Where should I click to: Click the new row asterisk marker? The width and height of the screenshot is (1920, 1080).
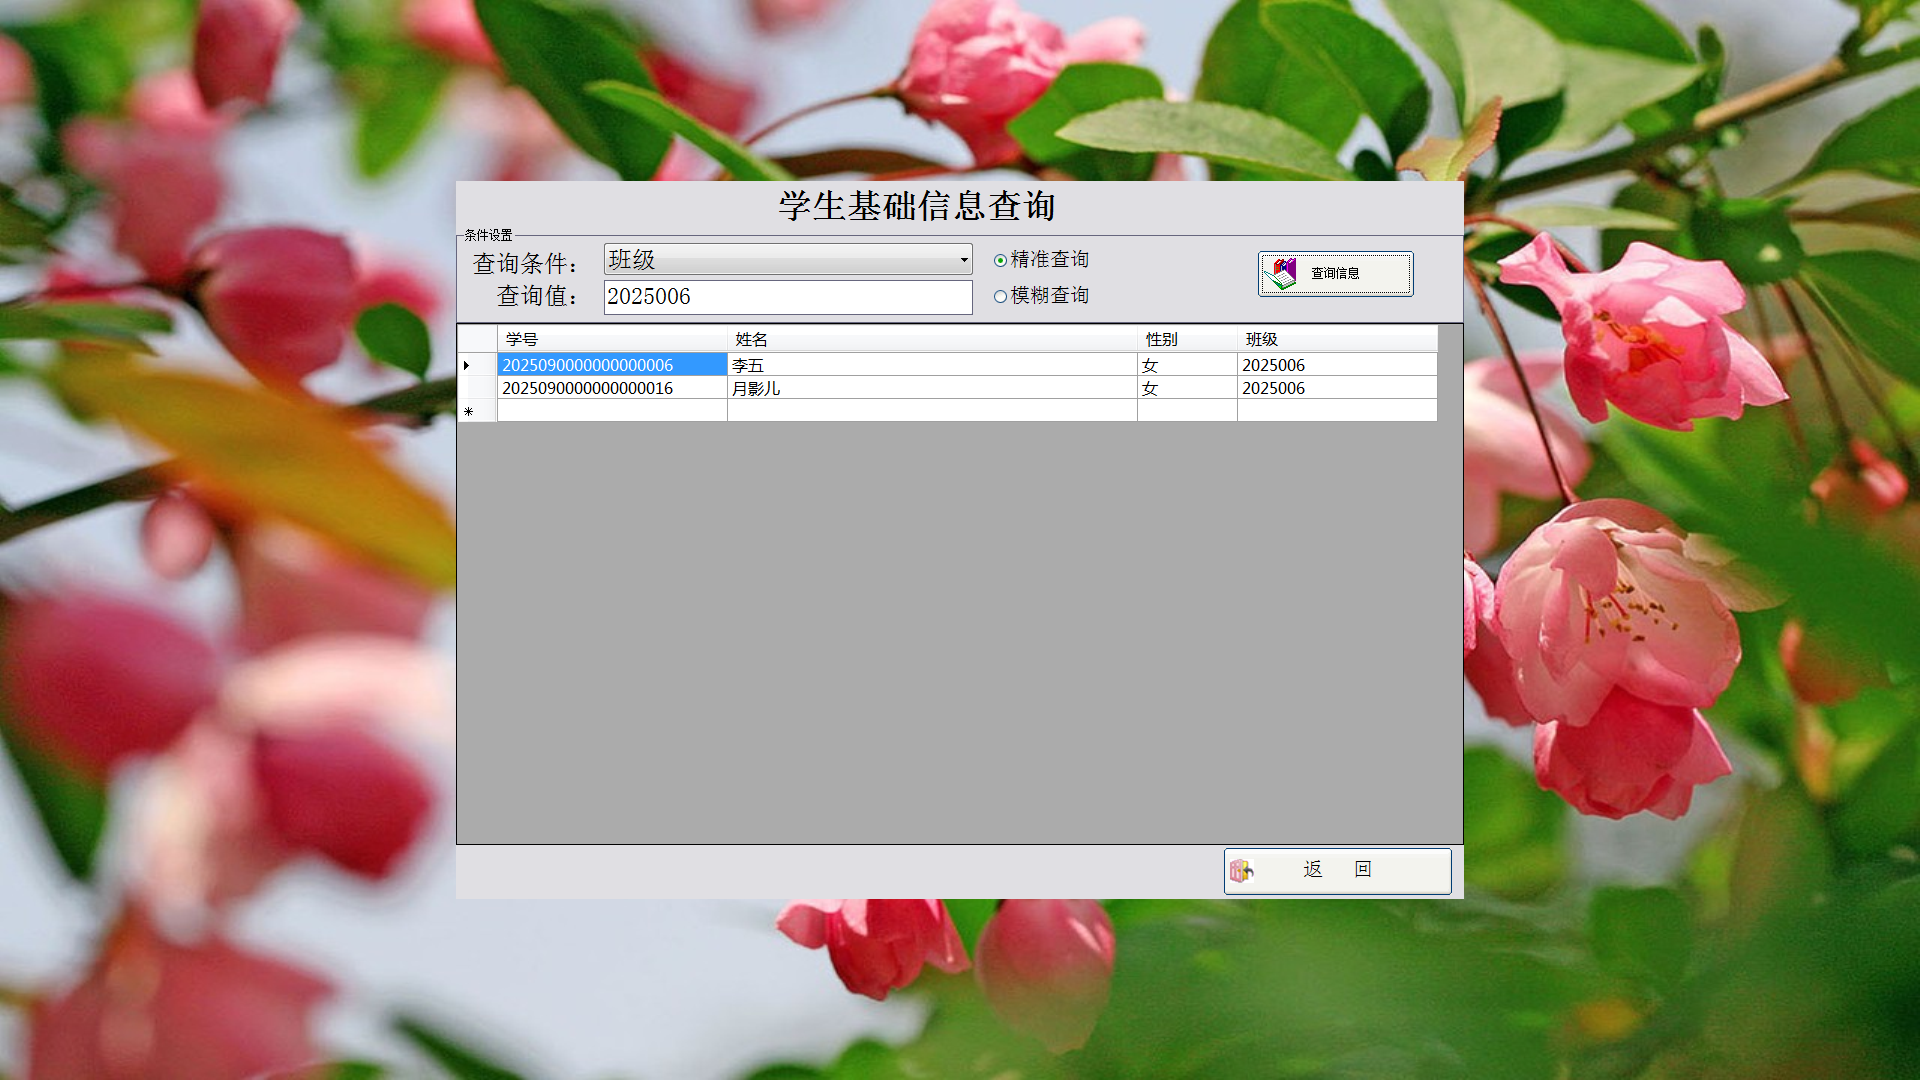point(468,411)
